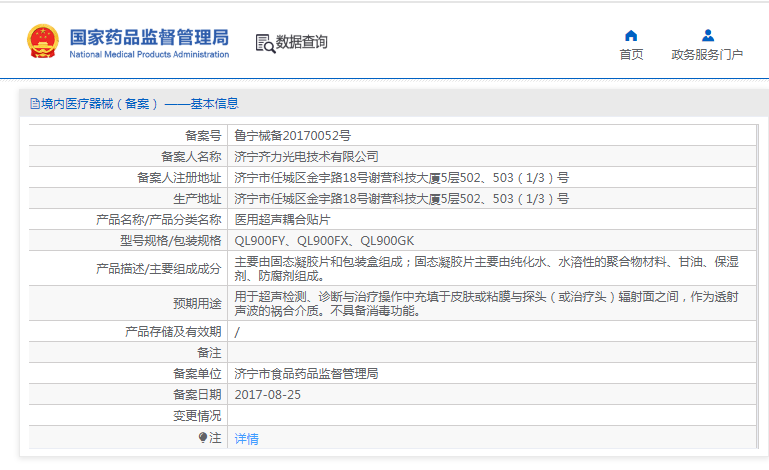Click the slash value for 产品存储及有效期
Screen dimensions: 769x470
(237, 332)
